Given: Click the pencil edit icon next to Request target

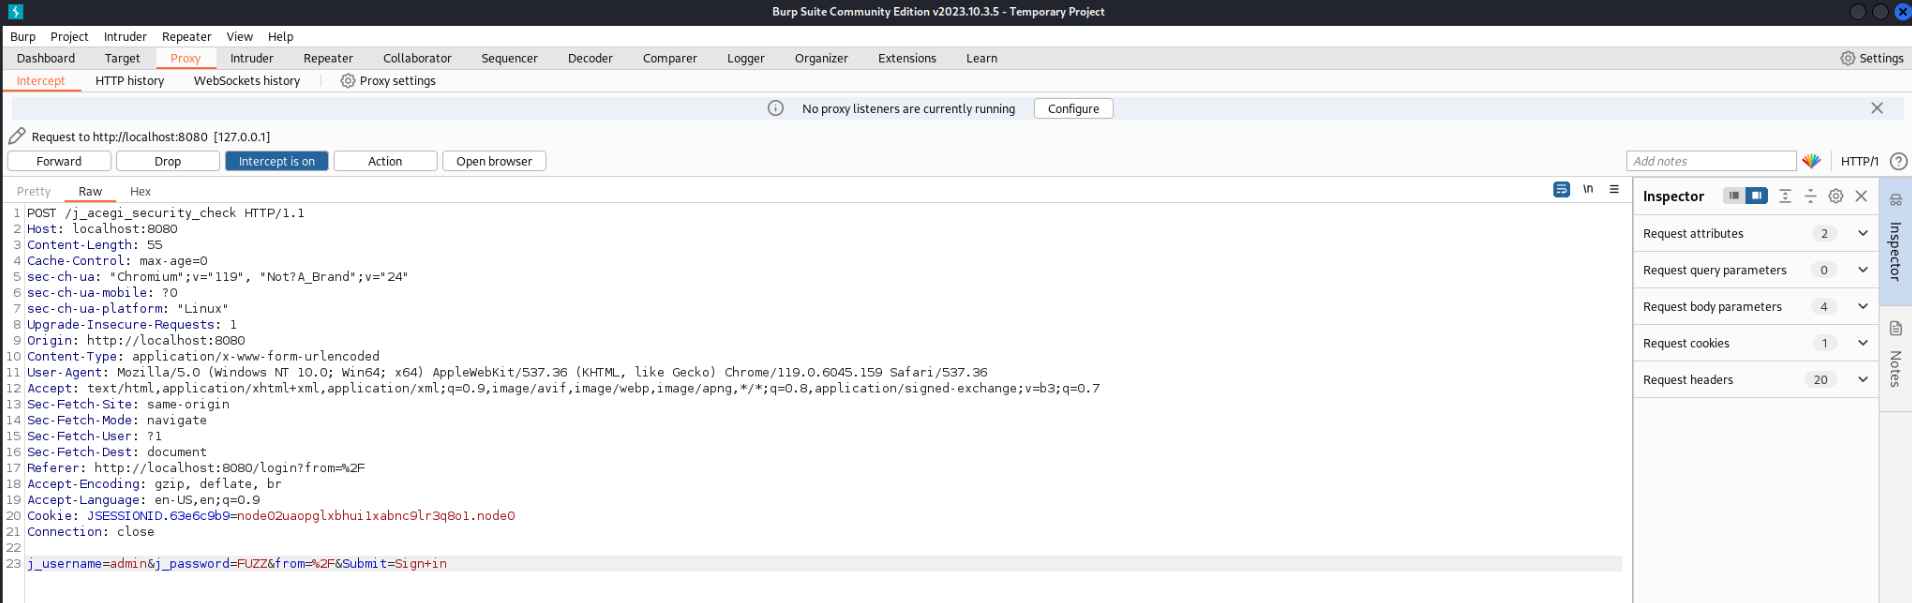Looking at the screenshot, I should [17, 136].
